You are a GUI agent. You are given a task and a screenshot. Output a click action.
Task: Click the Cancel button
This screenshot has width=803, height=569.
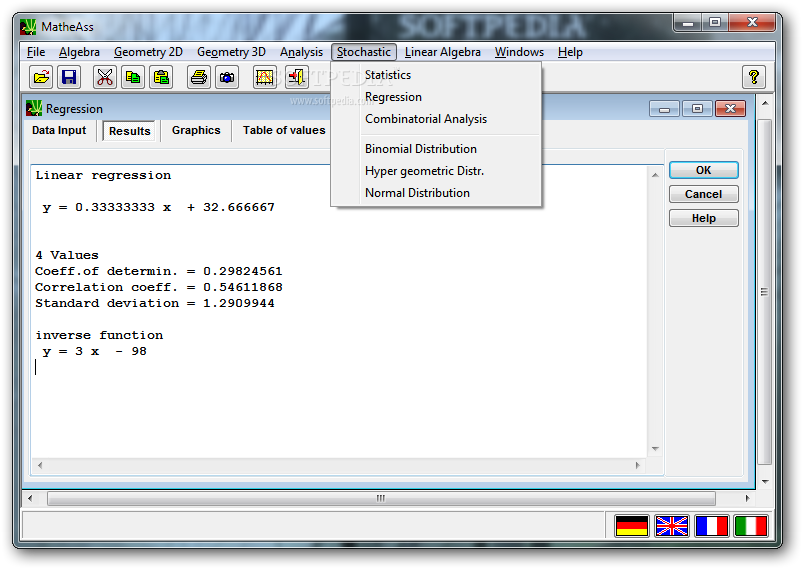pos(704,194)
